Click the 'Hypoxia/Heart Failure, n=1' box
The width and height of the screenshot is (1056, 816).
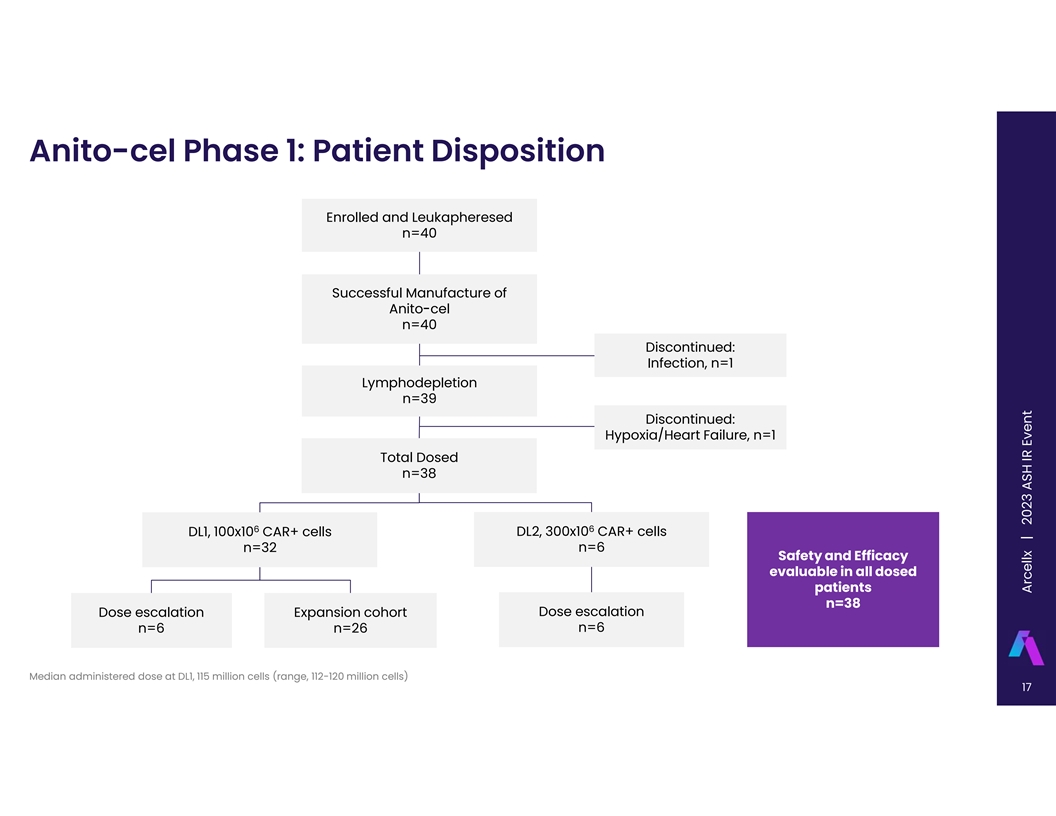[690, 427]
